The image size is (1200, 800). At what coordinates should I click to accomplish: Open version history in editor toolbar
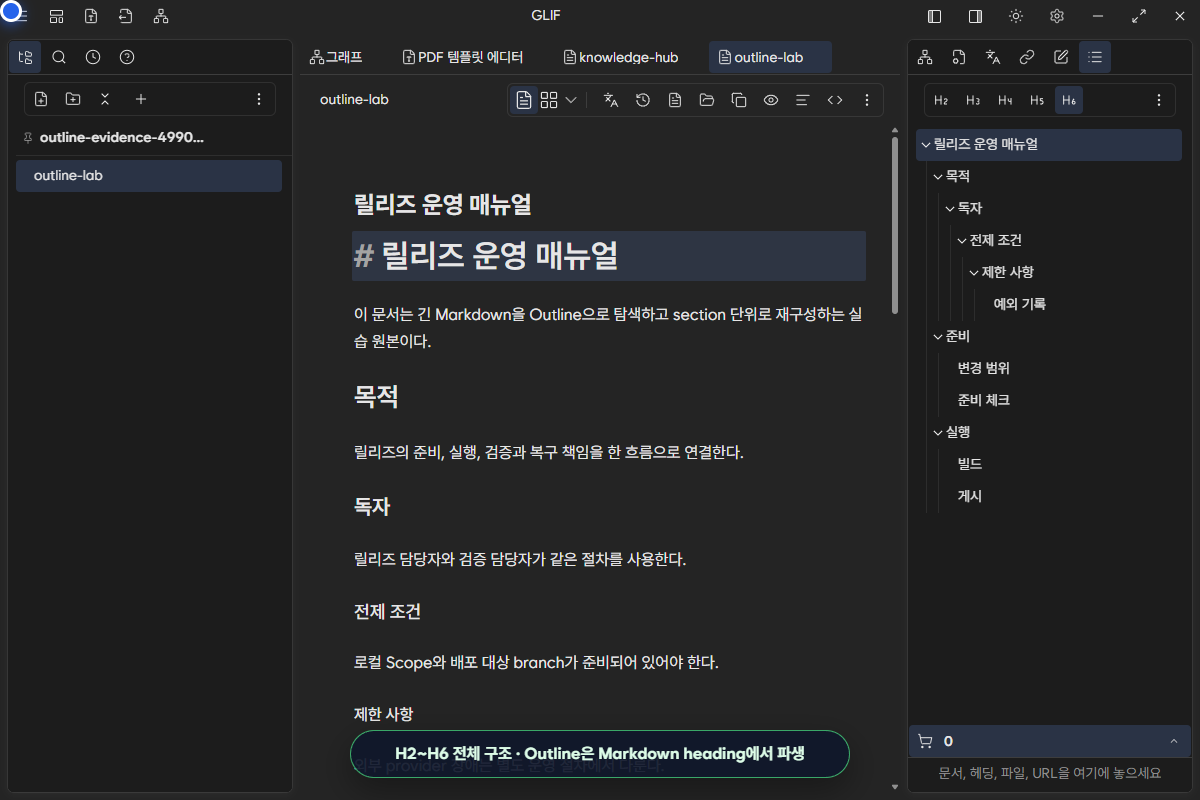pos(643,100)
